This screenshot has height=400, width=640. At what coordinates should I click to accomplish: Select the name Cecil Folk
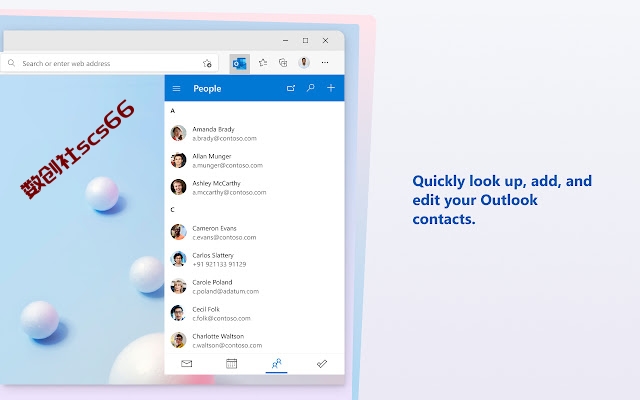[206, 309]
